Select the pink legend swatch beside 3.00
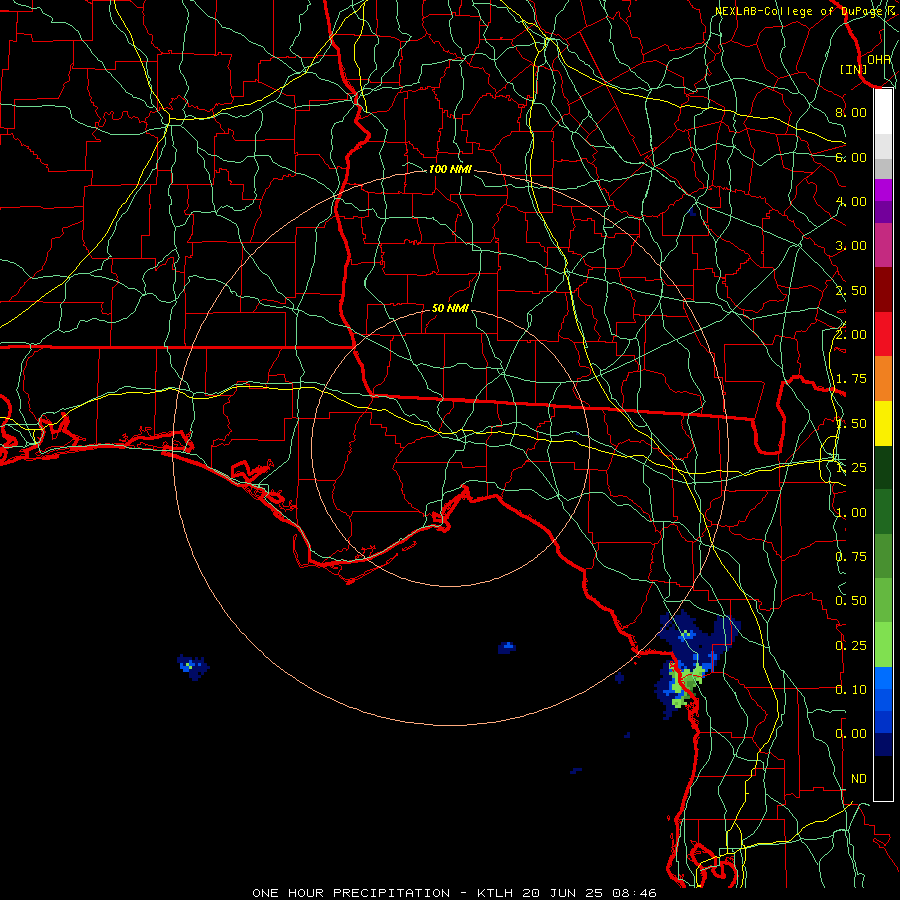Viewport: 900px width, 900px height. pos(883,245)
